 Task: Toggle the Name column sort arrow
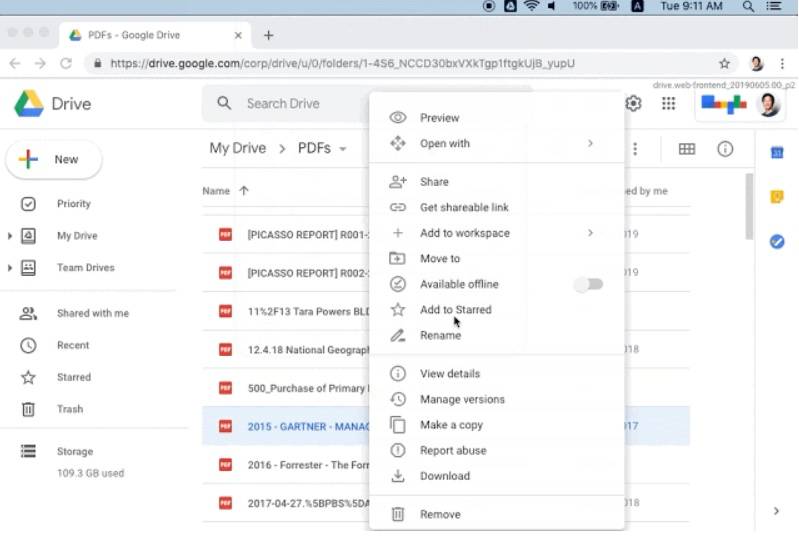click(244, 191)
